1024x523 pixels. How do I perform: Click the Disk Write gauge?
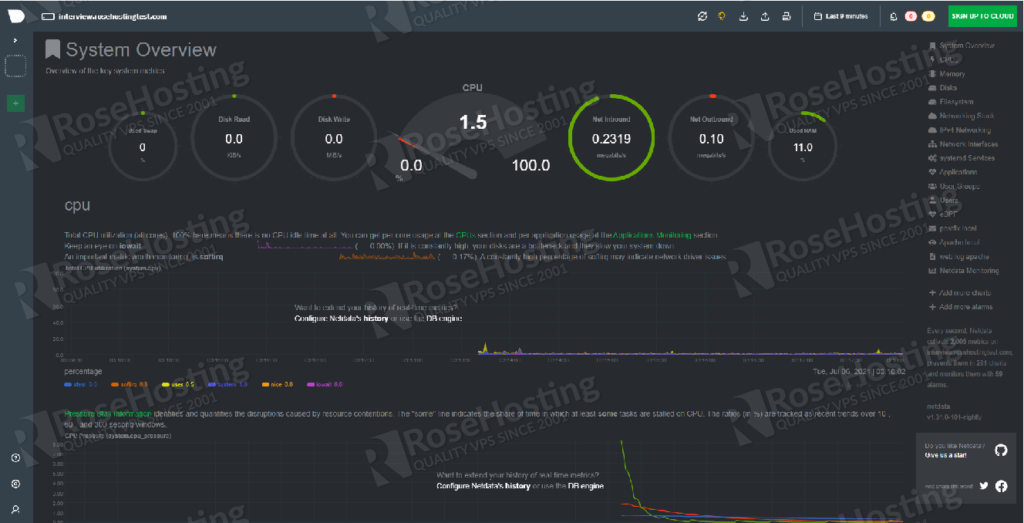(x=334, y=138)
